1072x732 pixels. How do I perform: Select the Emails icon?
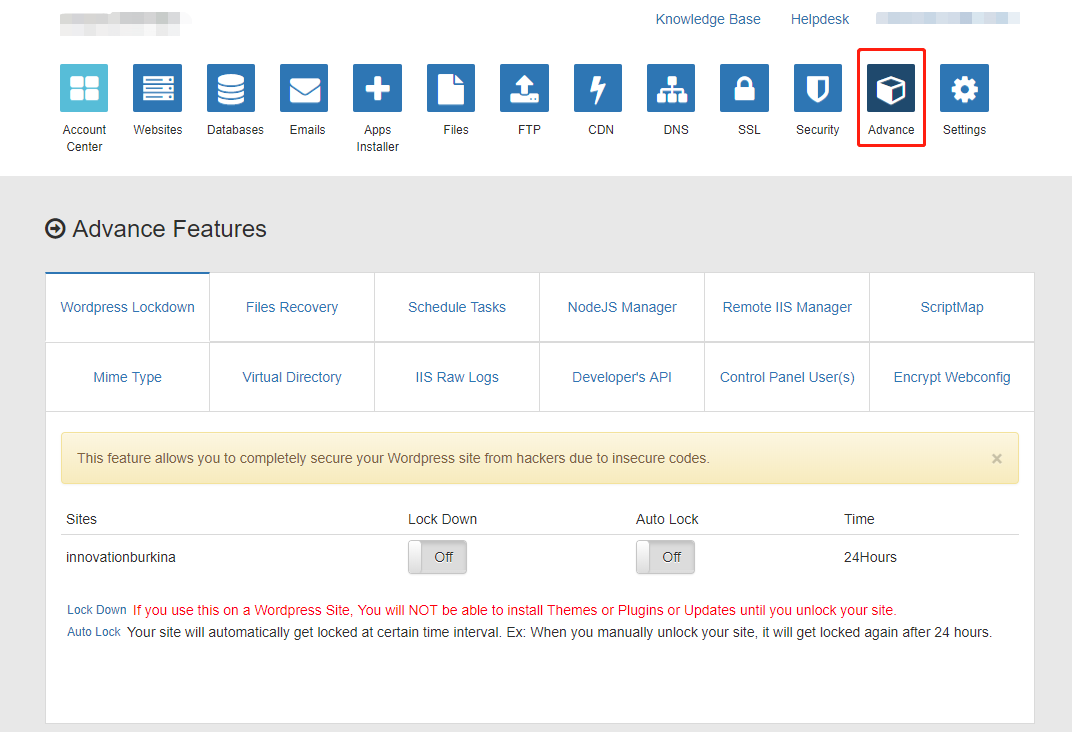click(304, 88)
